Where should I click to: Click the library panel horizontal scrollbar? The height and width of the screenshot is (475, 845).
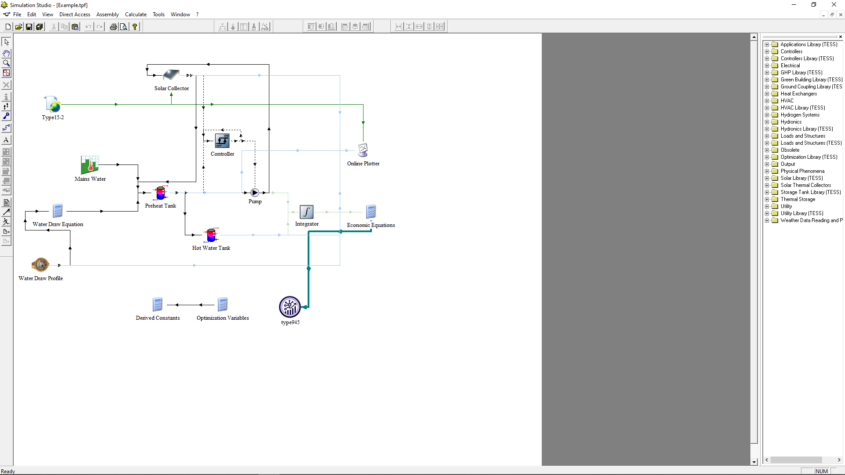(800, 460)
